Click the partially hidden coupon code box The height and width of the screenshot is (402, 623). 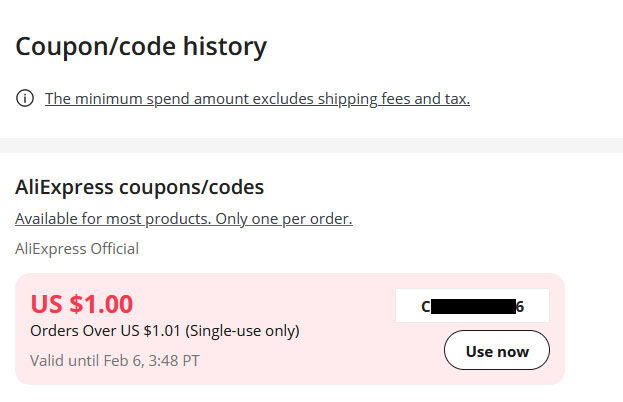[472, 306]
